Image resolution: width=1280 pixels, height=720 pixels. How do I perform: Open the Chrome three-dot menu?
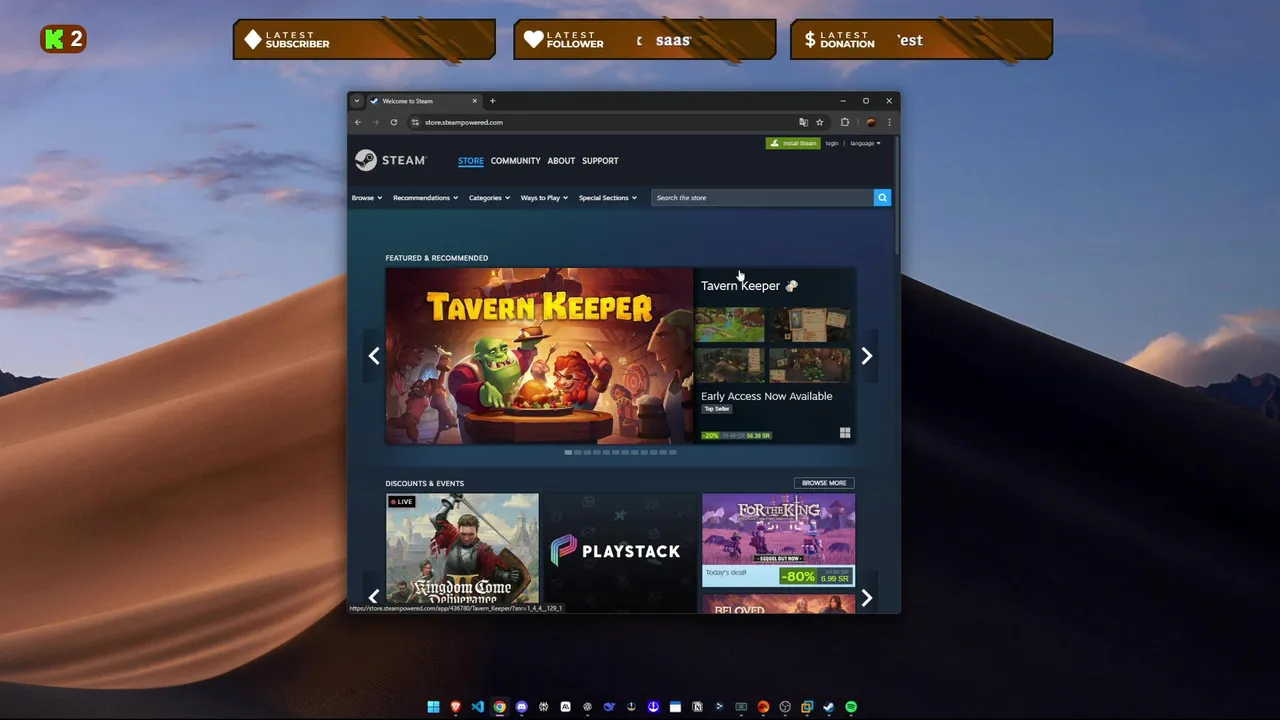pos(889,122)
